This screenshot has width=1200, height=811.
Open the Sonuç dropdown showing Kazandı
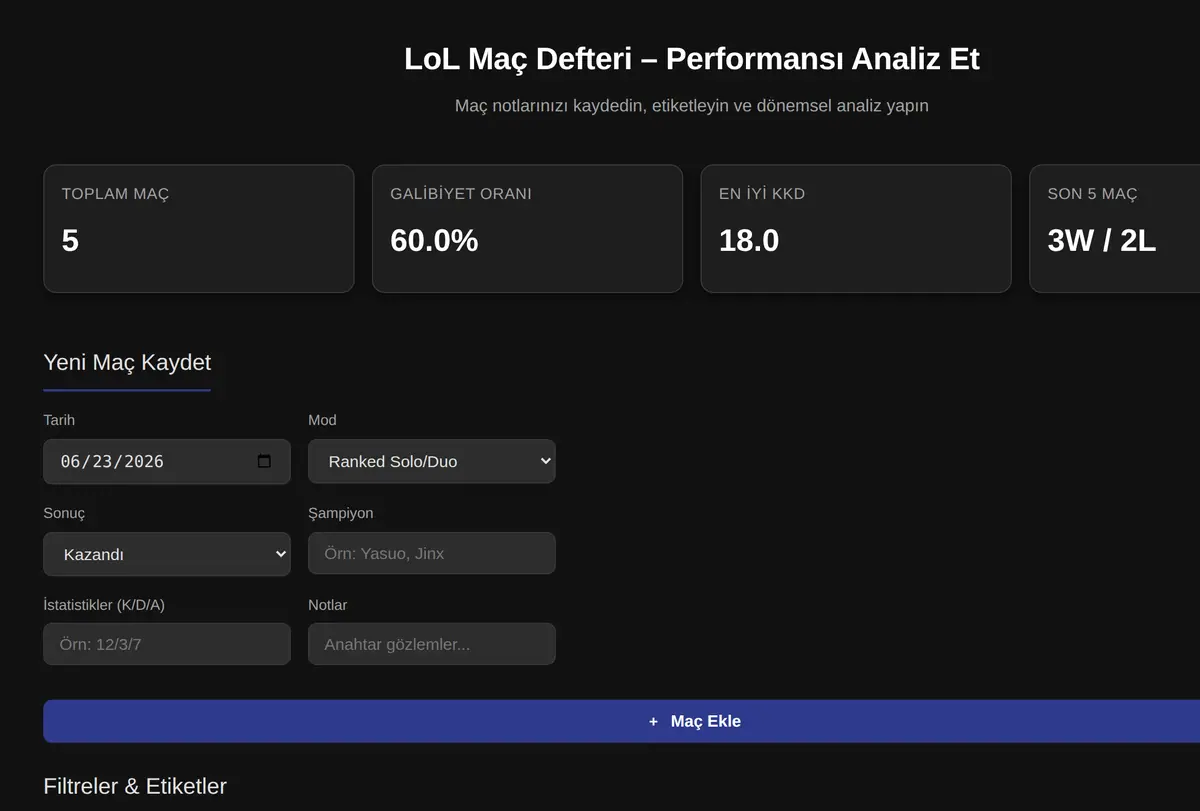(x=167, y=554)
